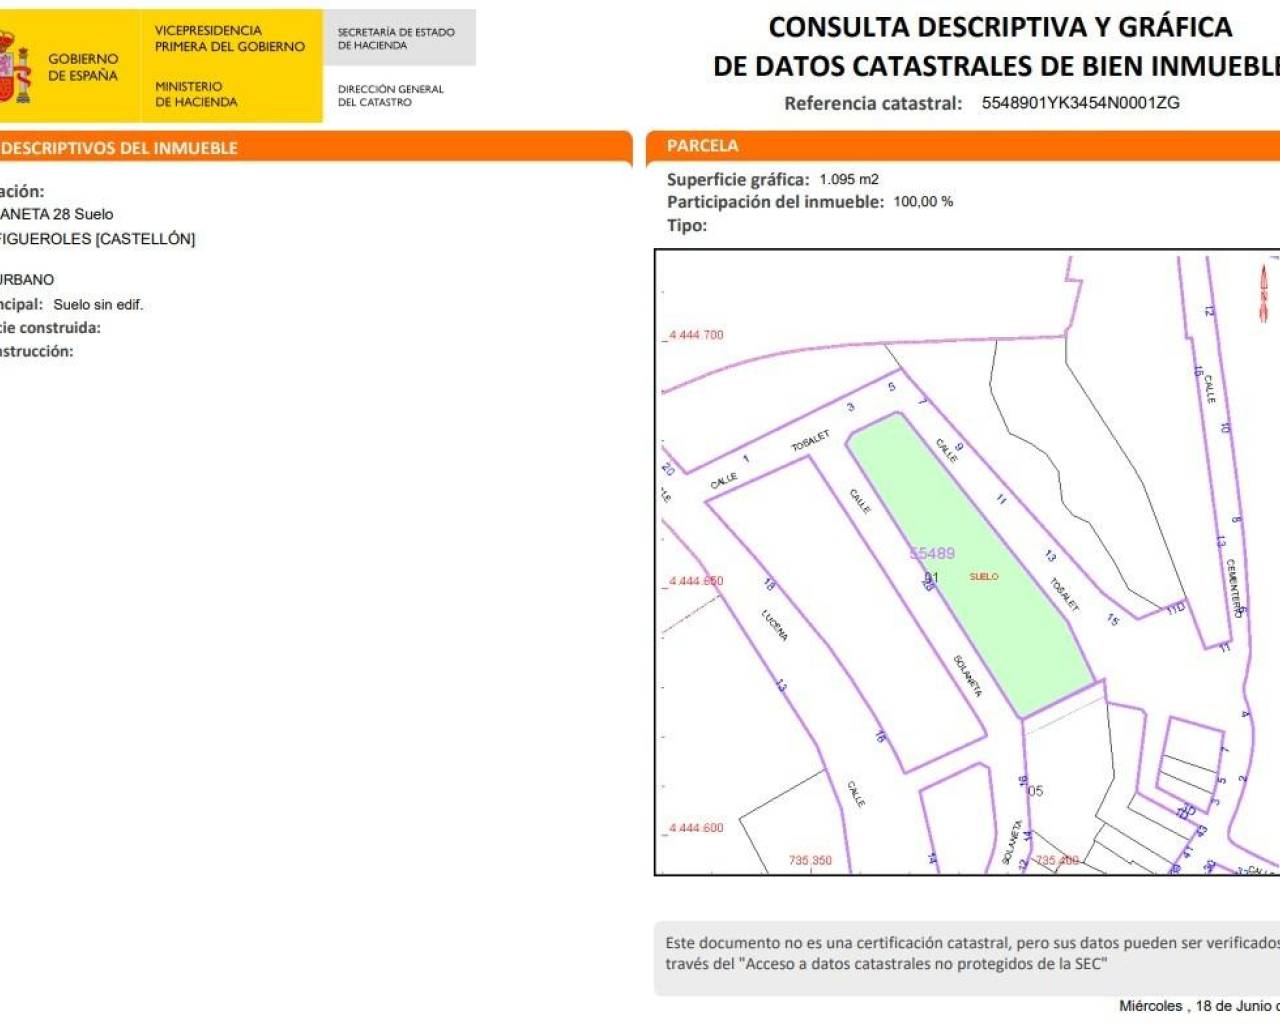Click the 4.444.700 coordinate marker
This screenshot has height=1024, width=1280.
click(x=695, y=335)
